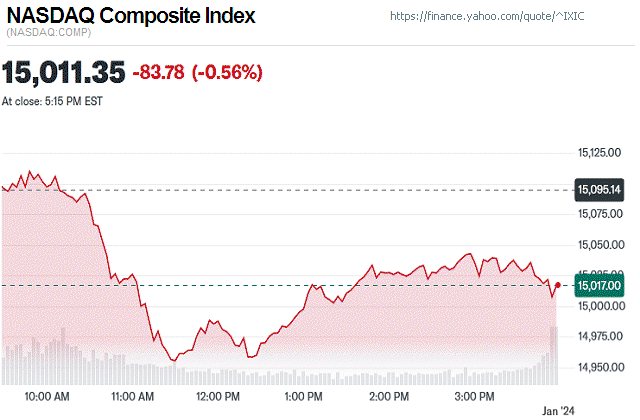Click the NASDAQ Composite Index title
The height and width of the screenshot is (420, 640).
[130, 17]
